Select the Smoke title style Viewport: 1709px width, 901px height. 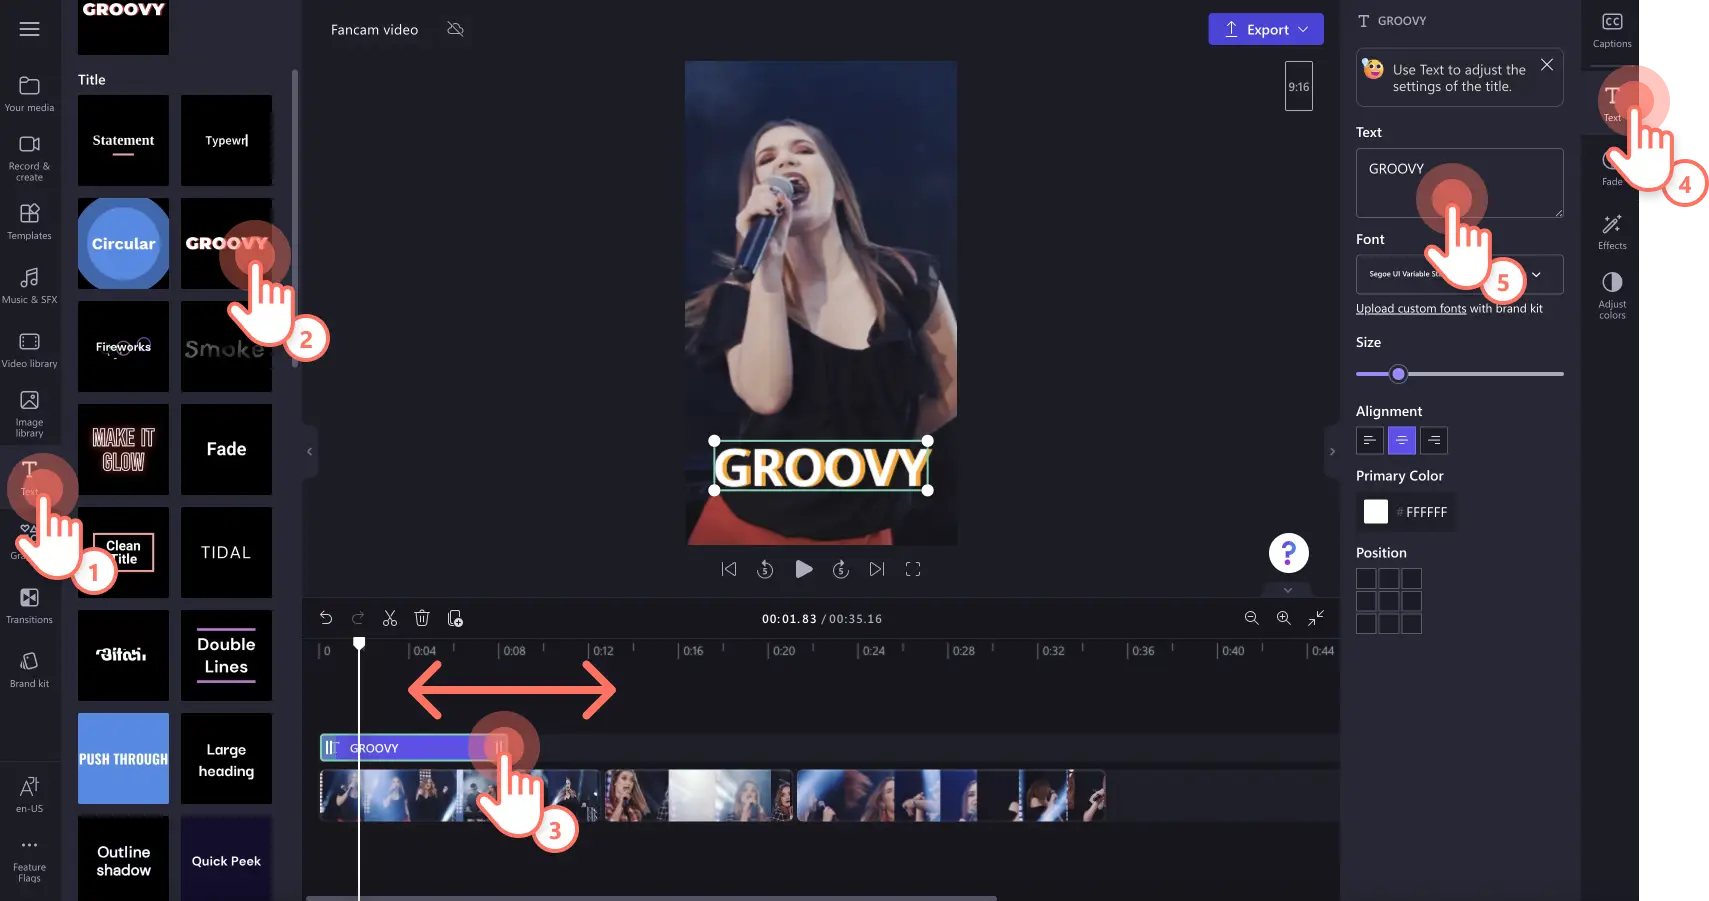226,346
